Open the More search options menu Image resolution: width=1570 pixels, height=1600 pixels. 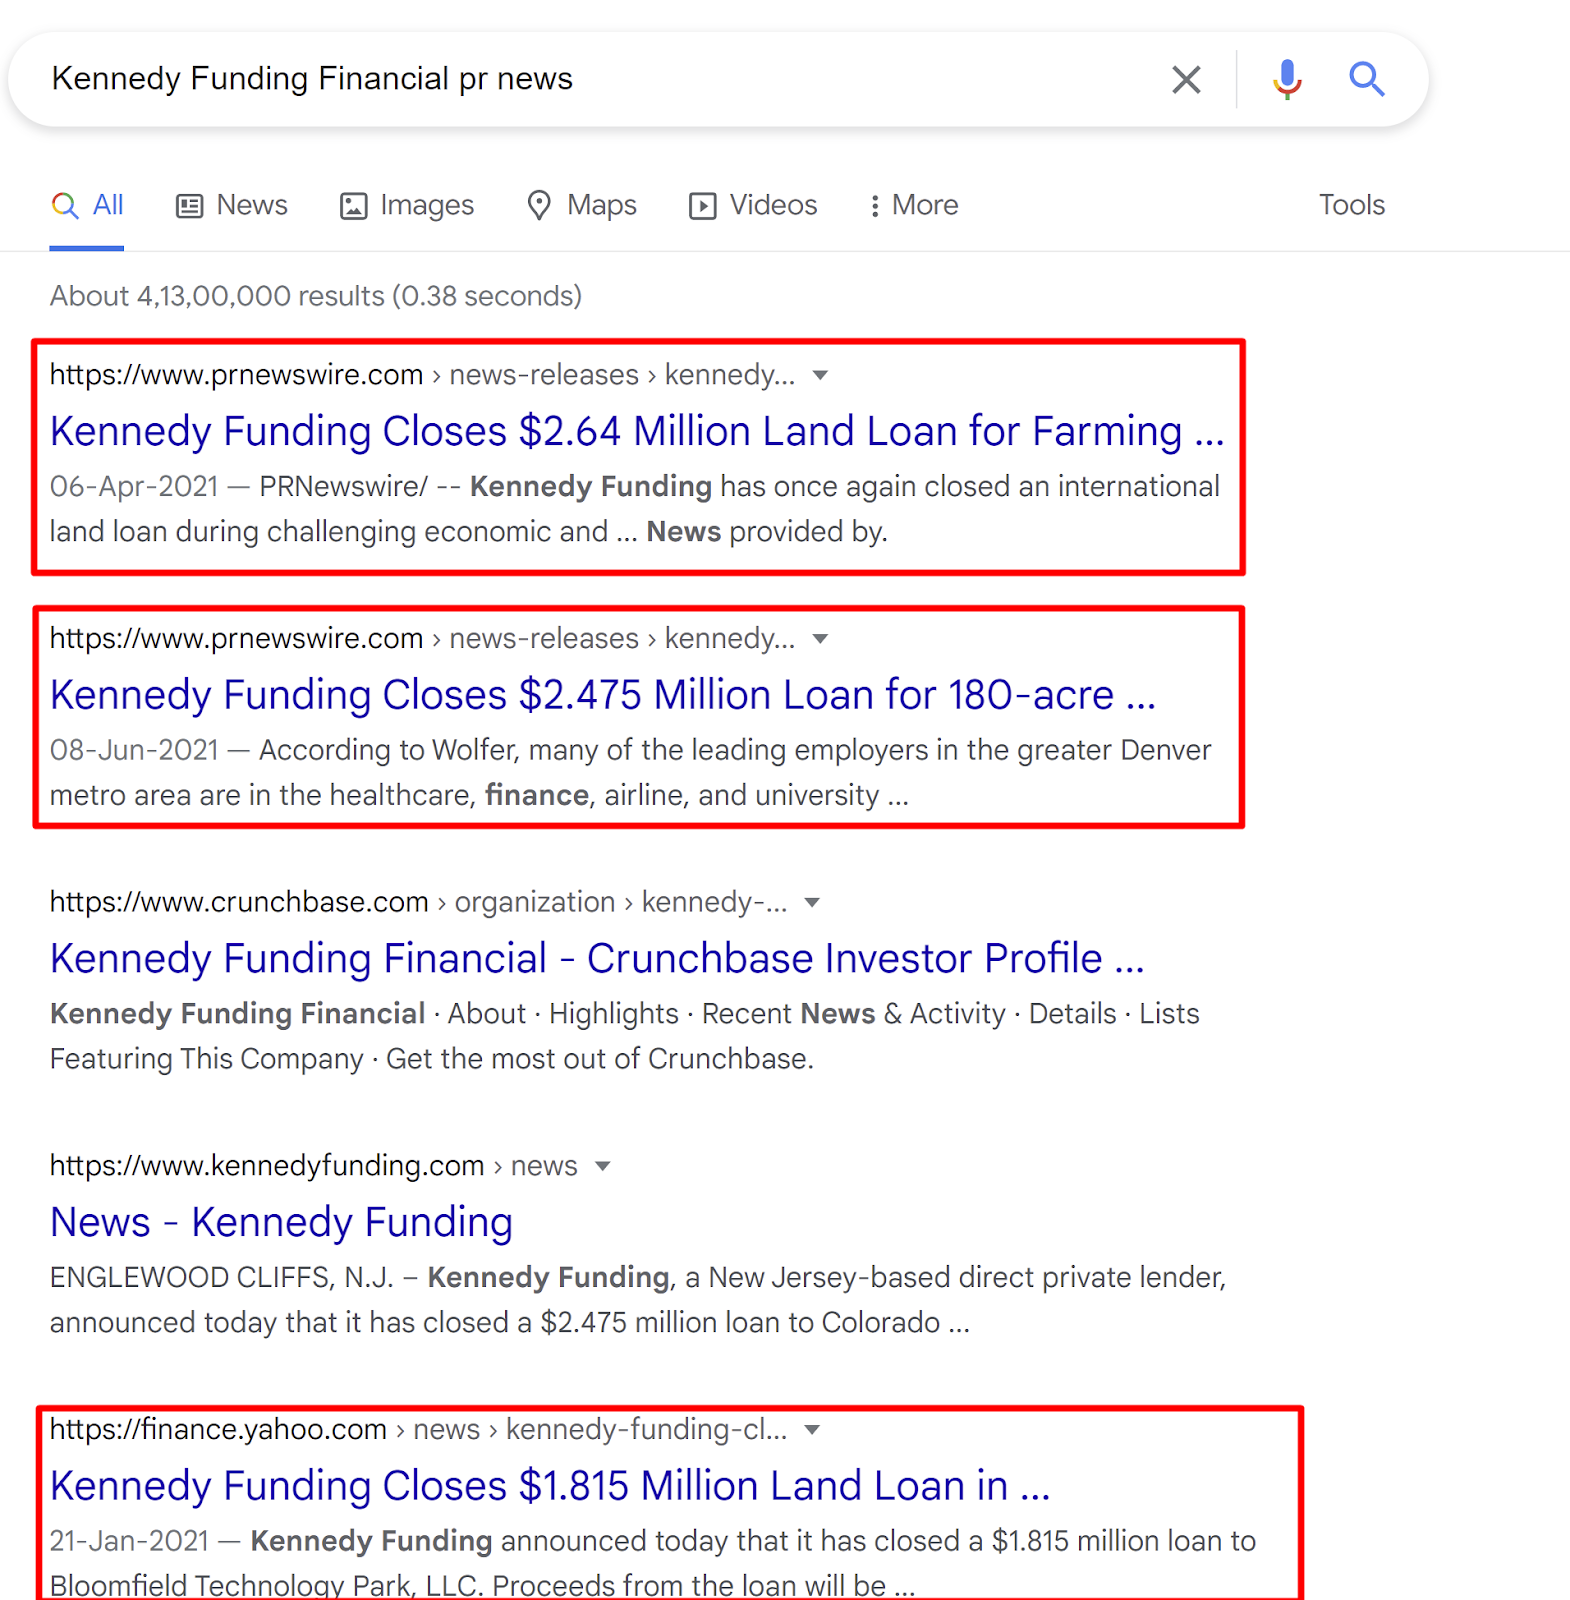click(x=914, y=205)
